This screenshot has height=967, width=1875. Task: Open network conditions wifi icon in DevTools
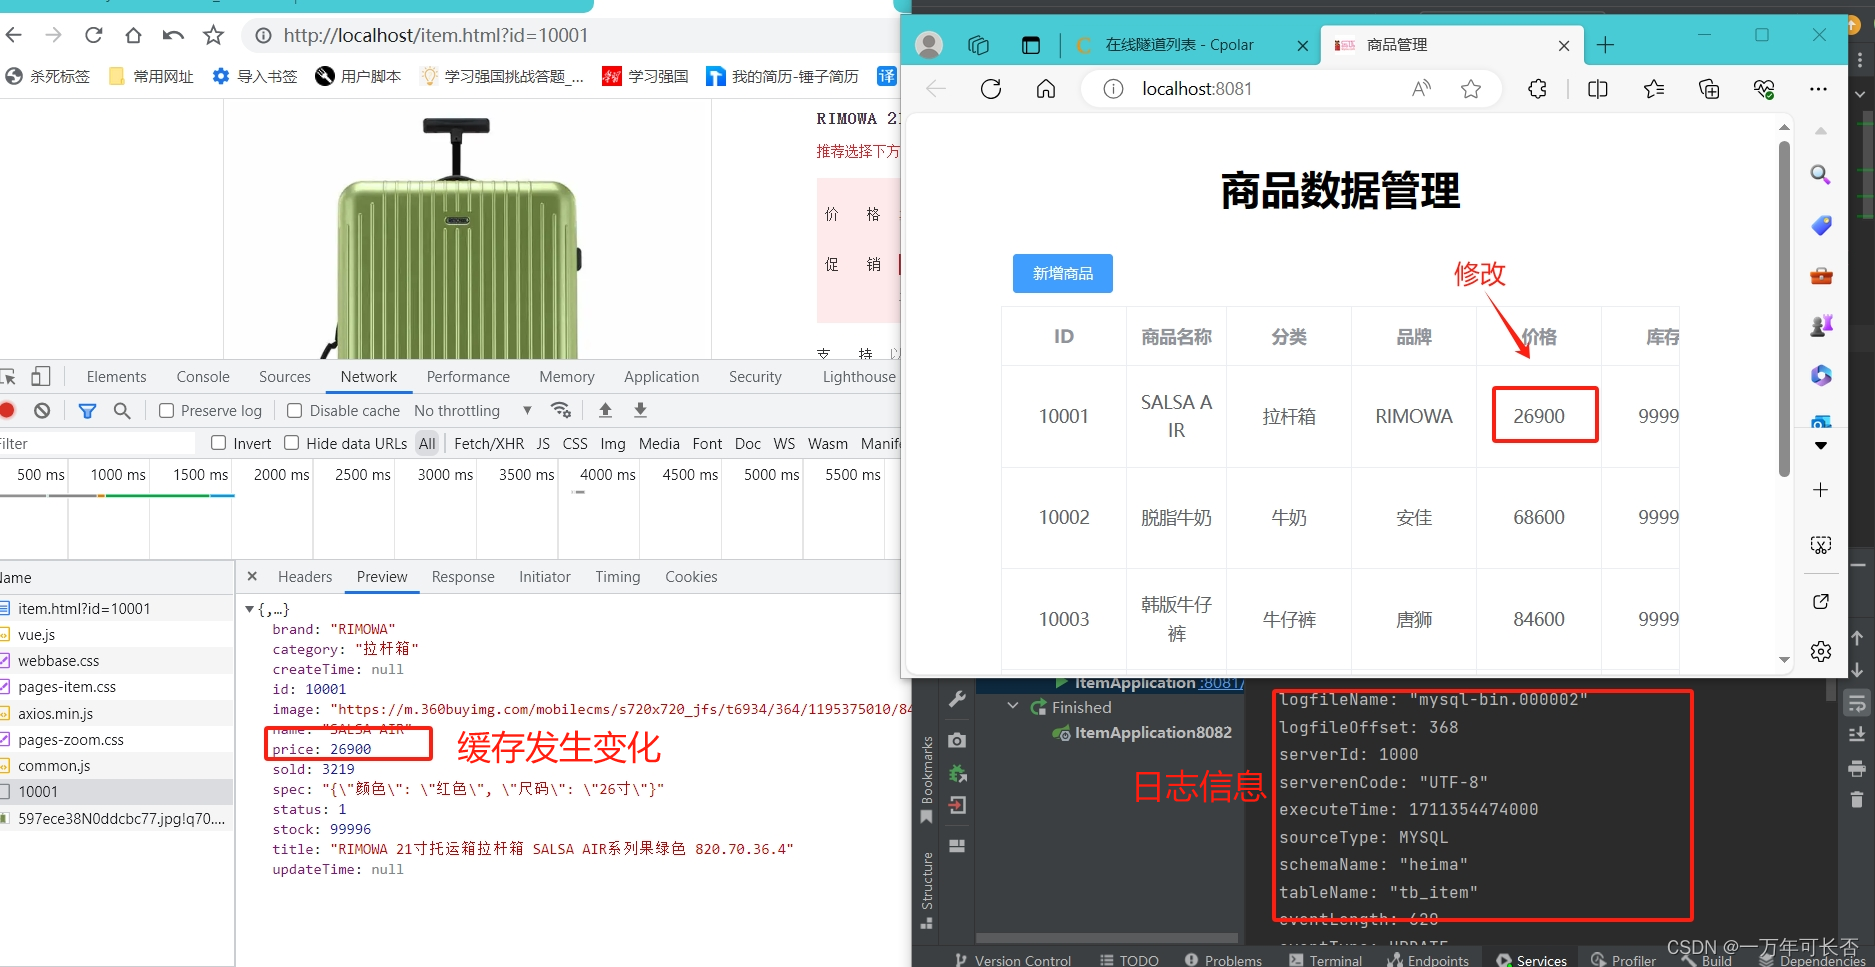[x=561, y=410]
